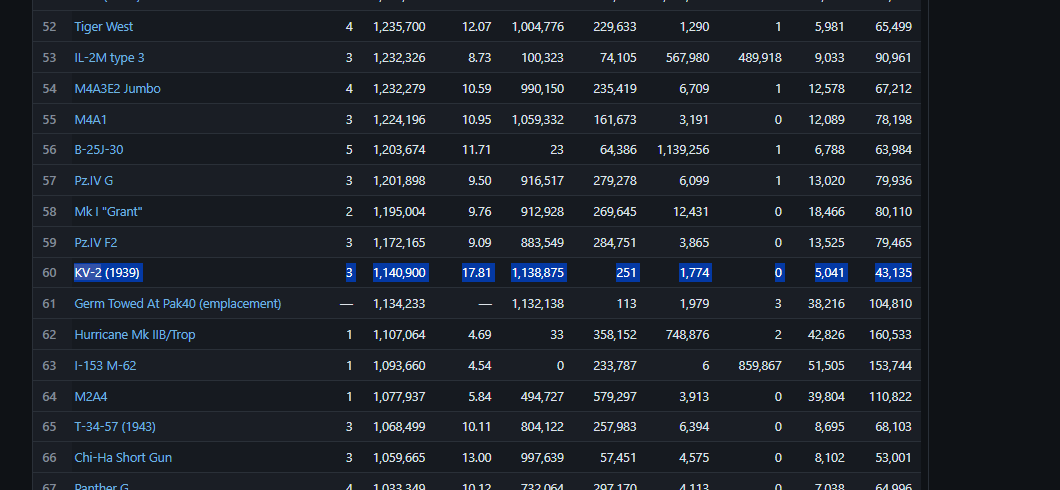The image size is (1060, 490).
Task: Open the Pz.IV F2 vehicle link
Action: (x=95, y=242)
